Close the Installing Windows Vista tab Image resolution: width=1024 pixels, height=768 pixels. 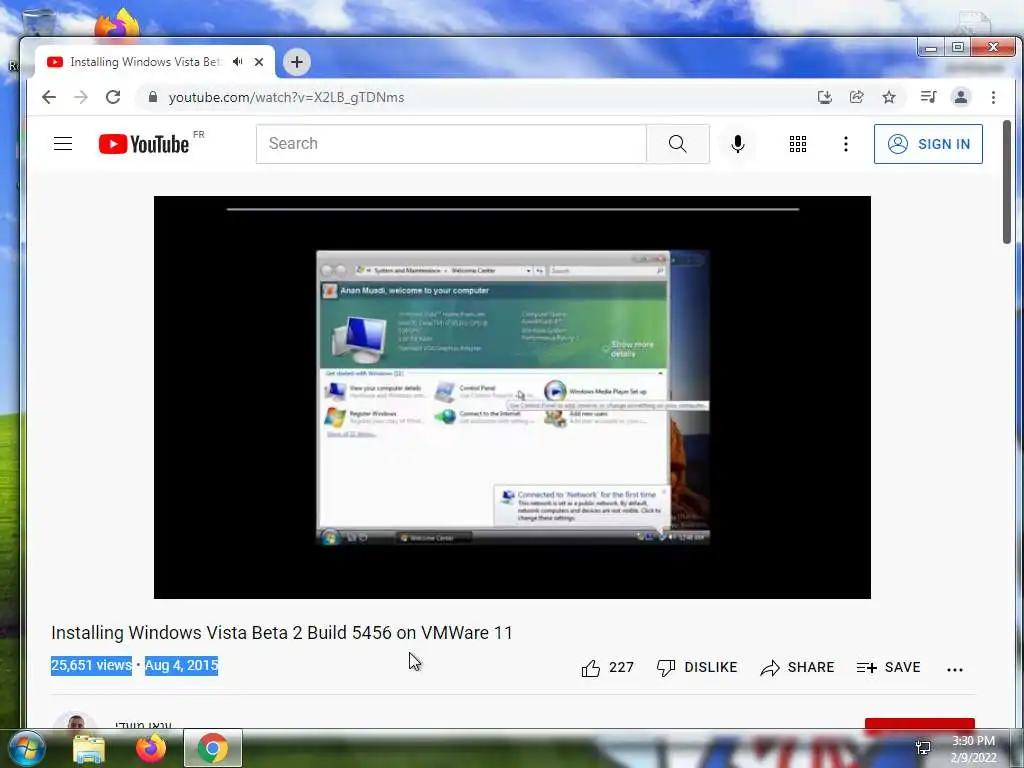(259, 62)
